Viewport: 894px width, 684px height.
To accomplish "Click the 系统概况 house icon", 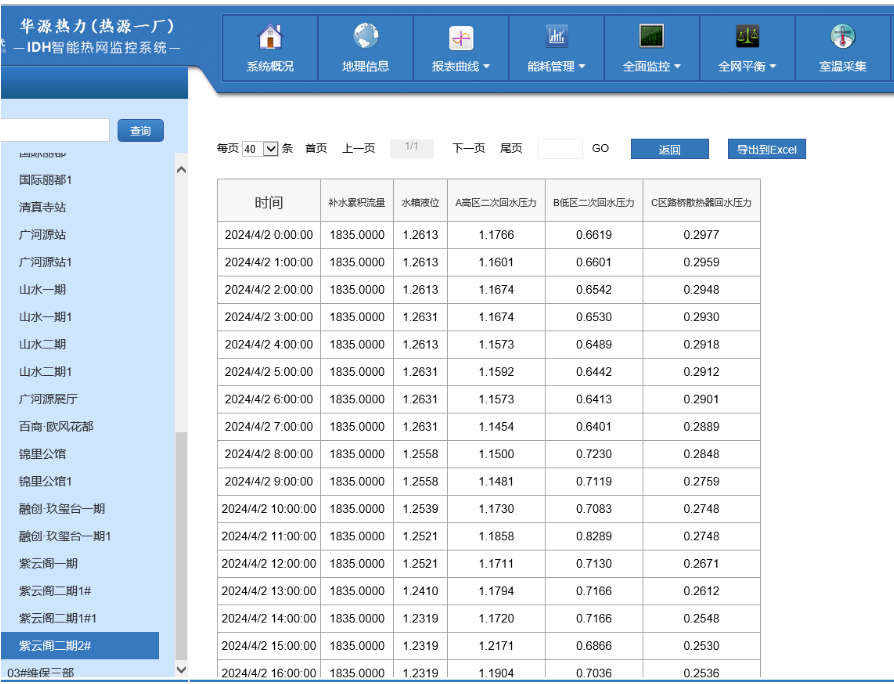I will click(270, 37).
